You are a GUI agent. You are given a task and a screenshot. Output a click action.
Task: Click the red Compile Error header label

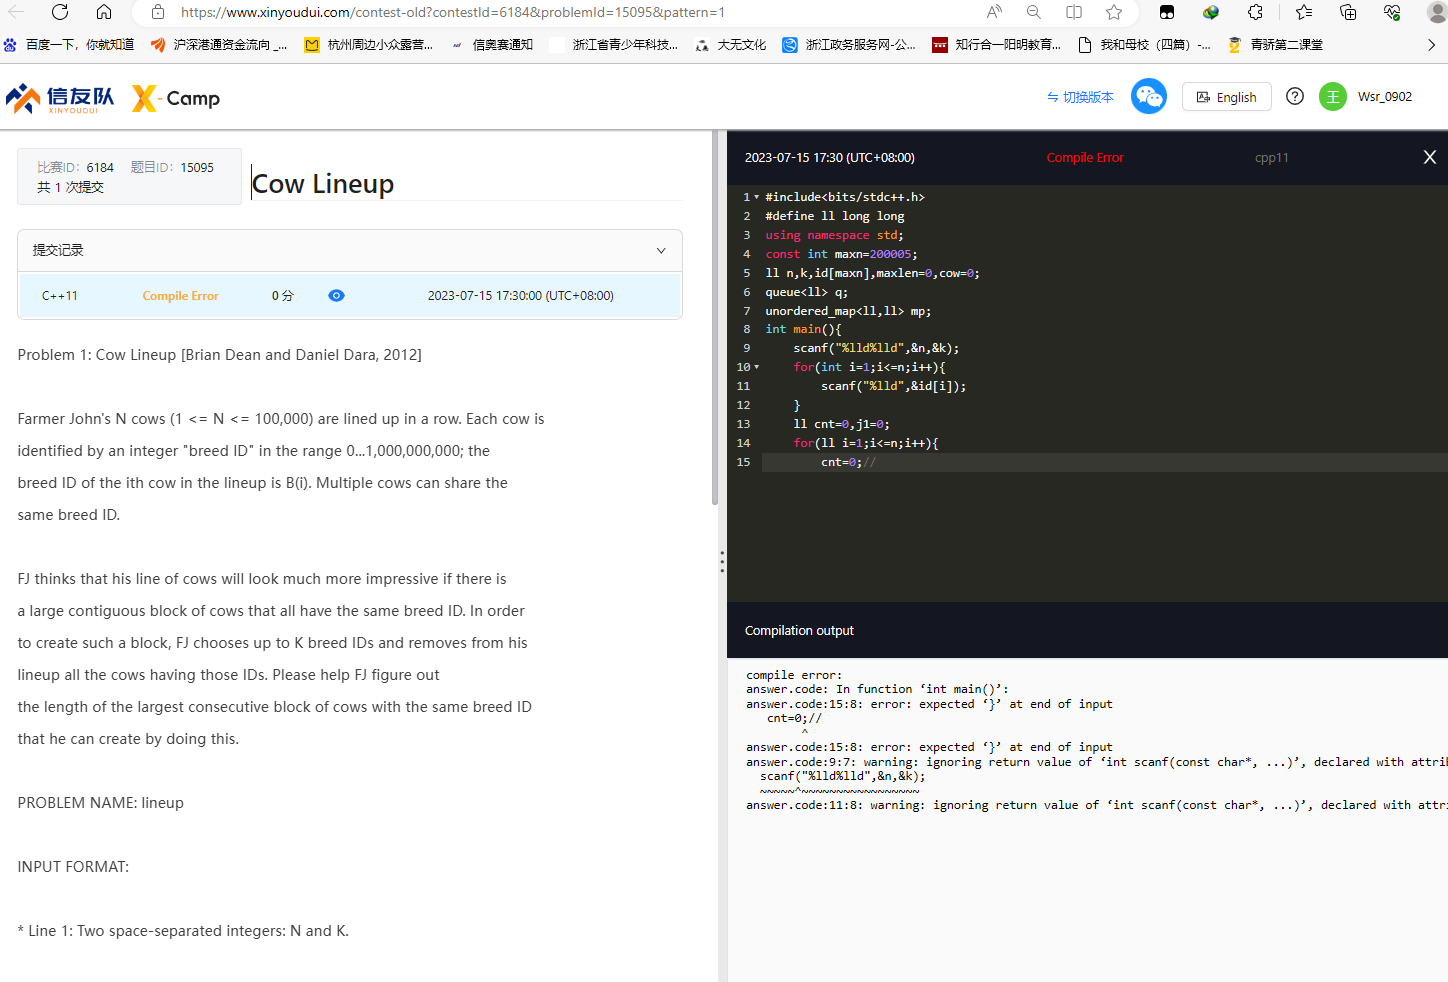[x=1085, y=158]
